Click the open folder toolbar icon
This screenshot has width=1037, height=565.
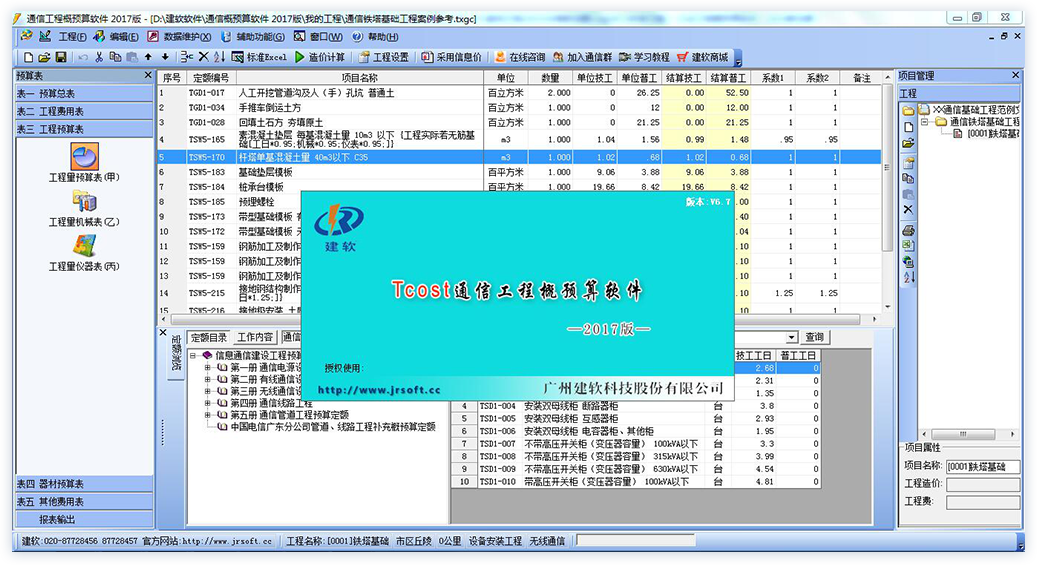tap(44, 58)
